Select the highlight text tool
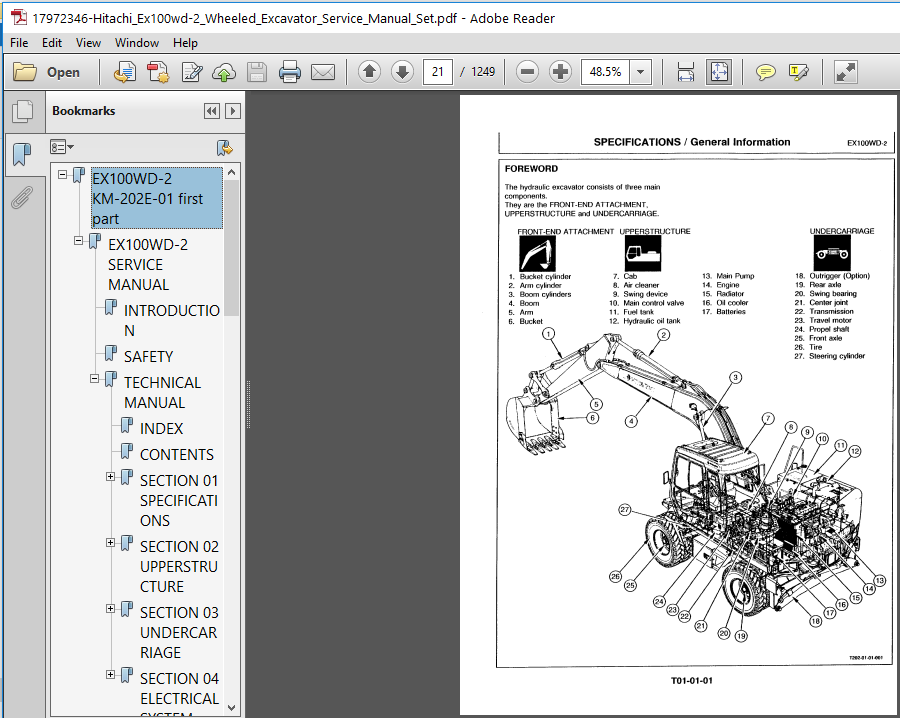This screenshot has height=718, width=900. tap(799, 72)
